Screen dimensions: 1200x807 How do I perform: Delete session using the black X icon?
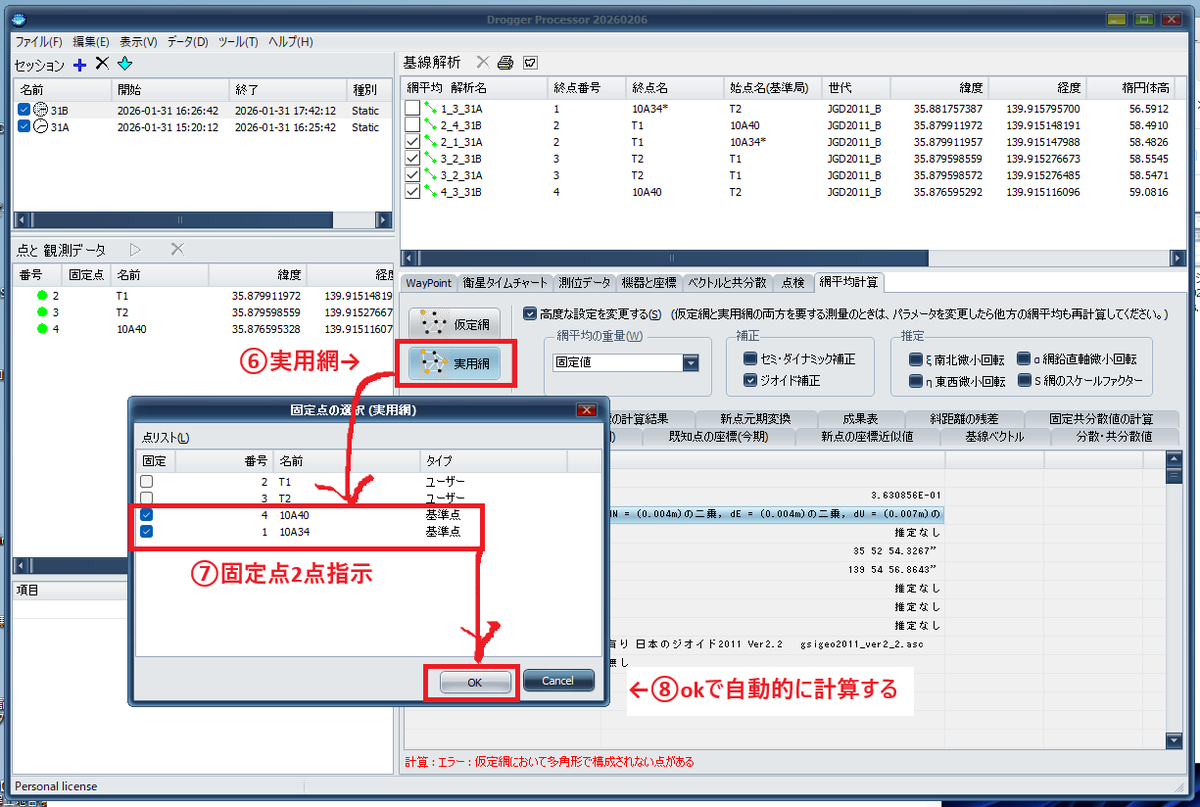tap(101, 65)
